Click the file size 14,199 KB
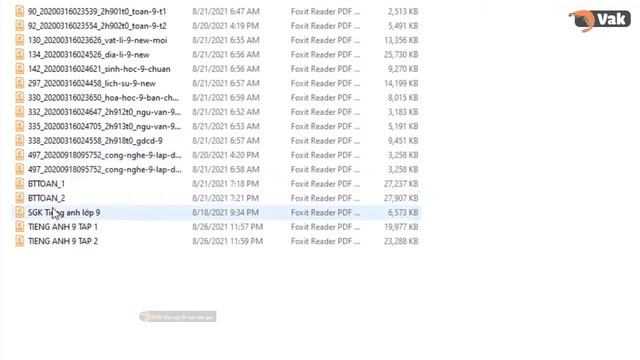Screen dimensions: 640x360 click(401, 83)
